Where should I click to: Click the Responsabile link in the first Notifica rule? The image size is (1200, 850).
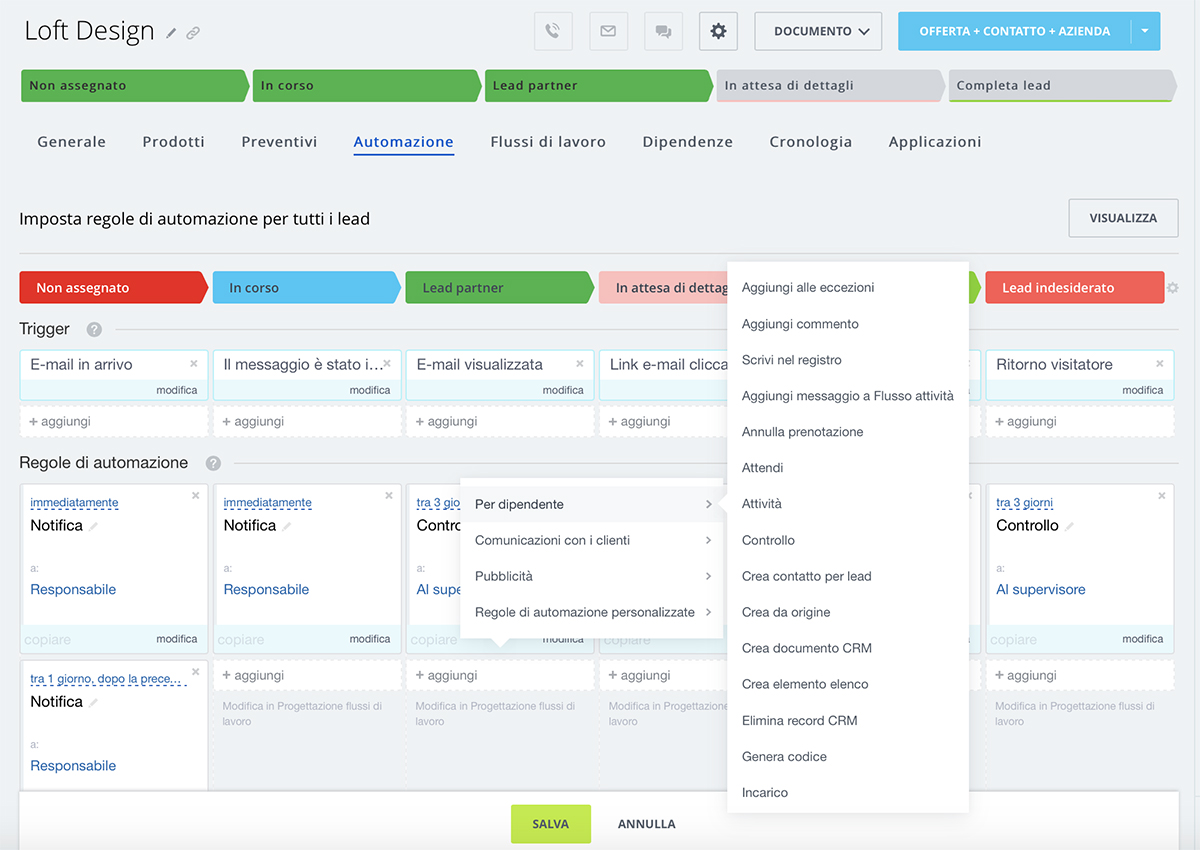(x=73, y=590)
